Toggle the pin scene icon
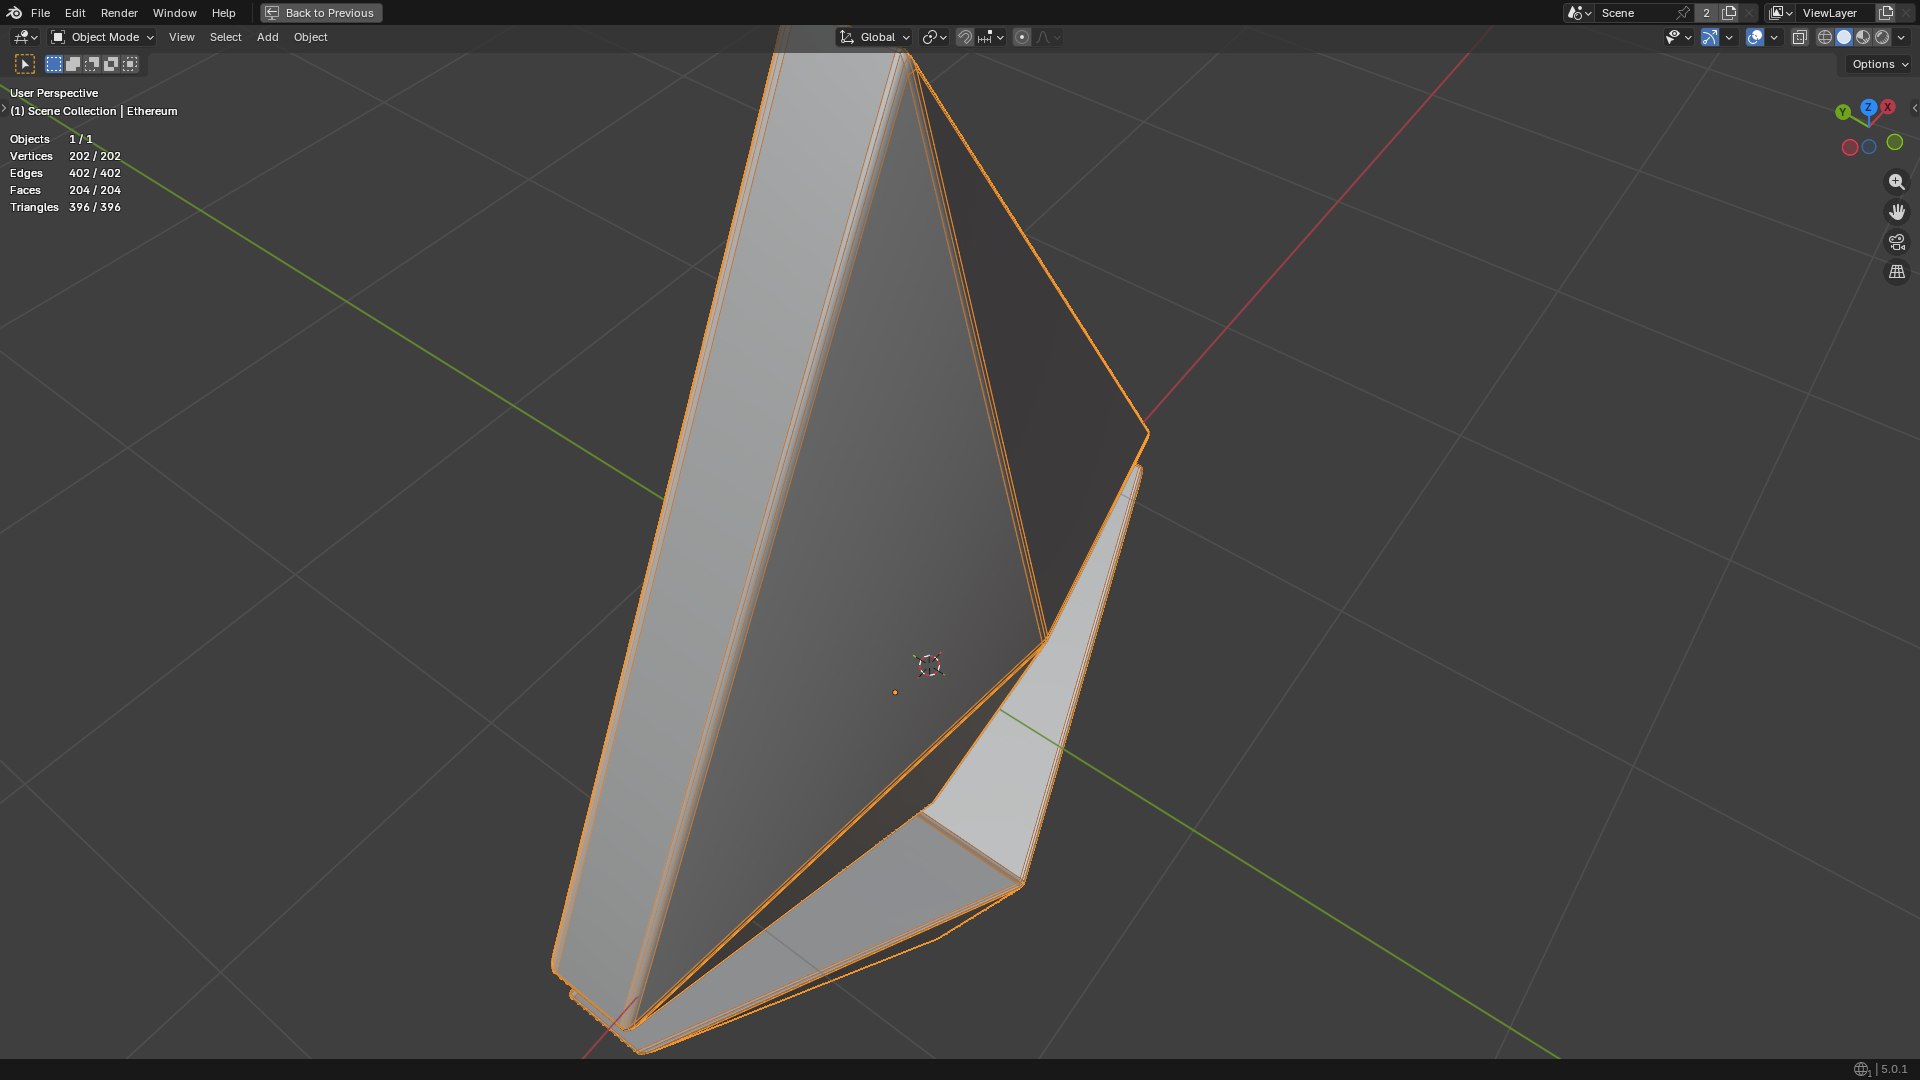1920x1080 pixels. coord(1683,13)
